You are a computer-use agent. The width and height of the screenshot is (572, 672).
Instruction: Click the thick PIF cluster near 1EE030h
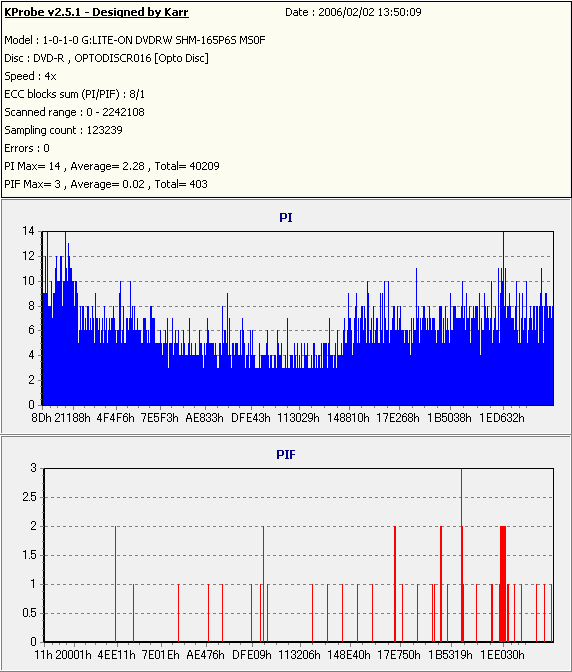click(x=503, y=584)
